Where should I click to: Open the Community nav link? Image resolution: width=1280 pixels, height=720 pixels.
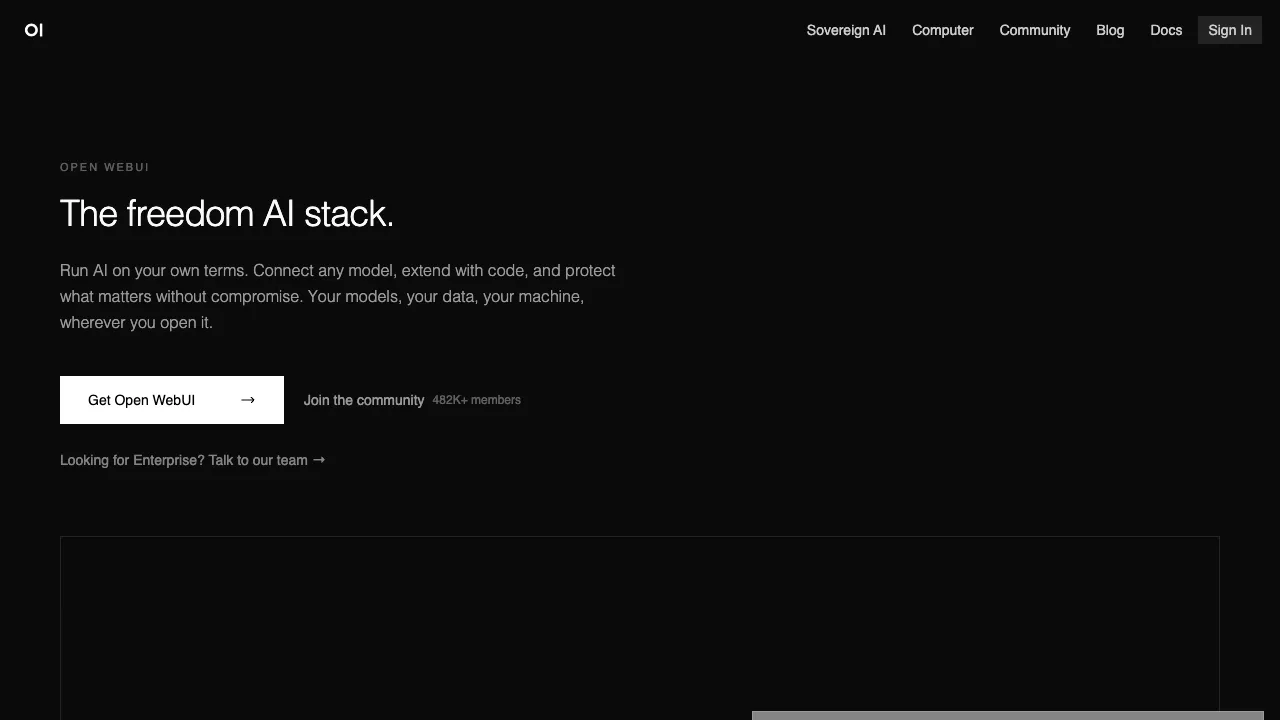pos(1035,30)
